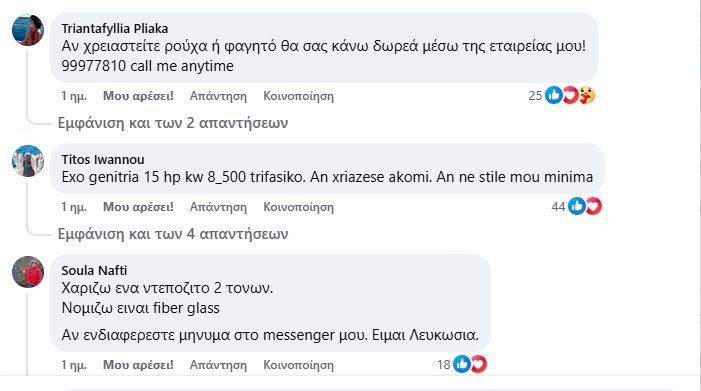Share Triantafyllia's comment via Κοινοποίηση
This screenshot has width=701, height=391.
click(298, 96)
